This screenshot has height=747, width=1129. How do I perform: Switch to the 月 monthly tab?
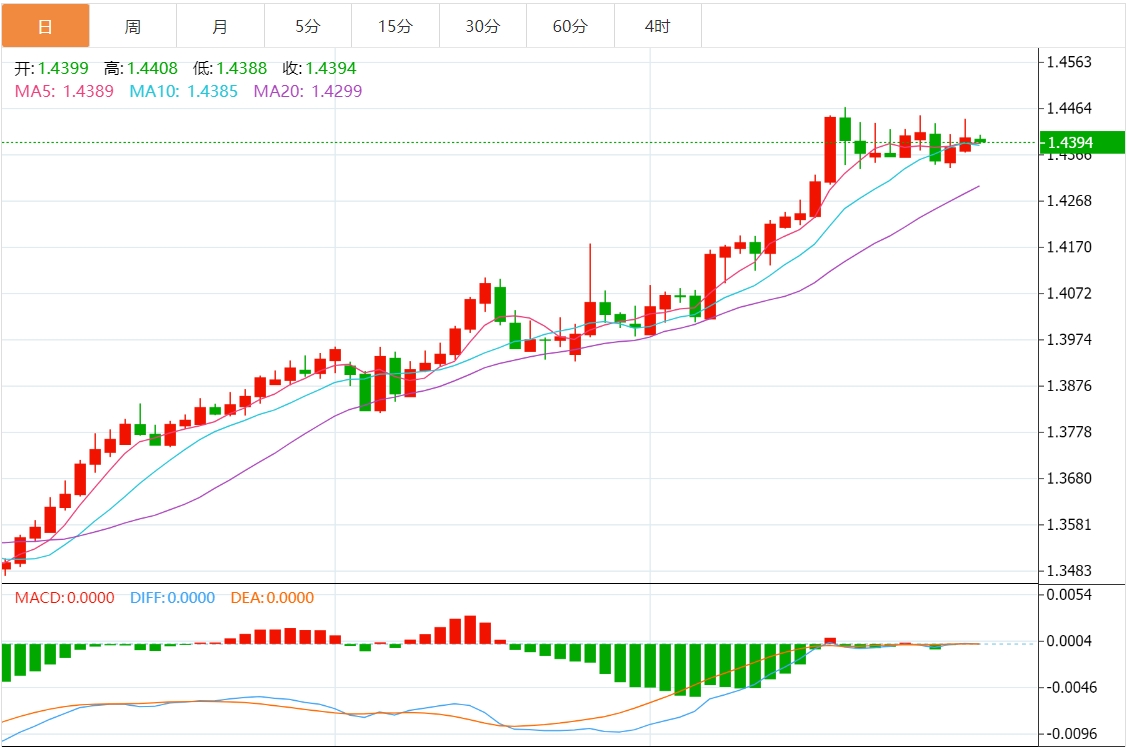[x=220, y=26]
